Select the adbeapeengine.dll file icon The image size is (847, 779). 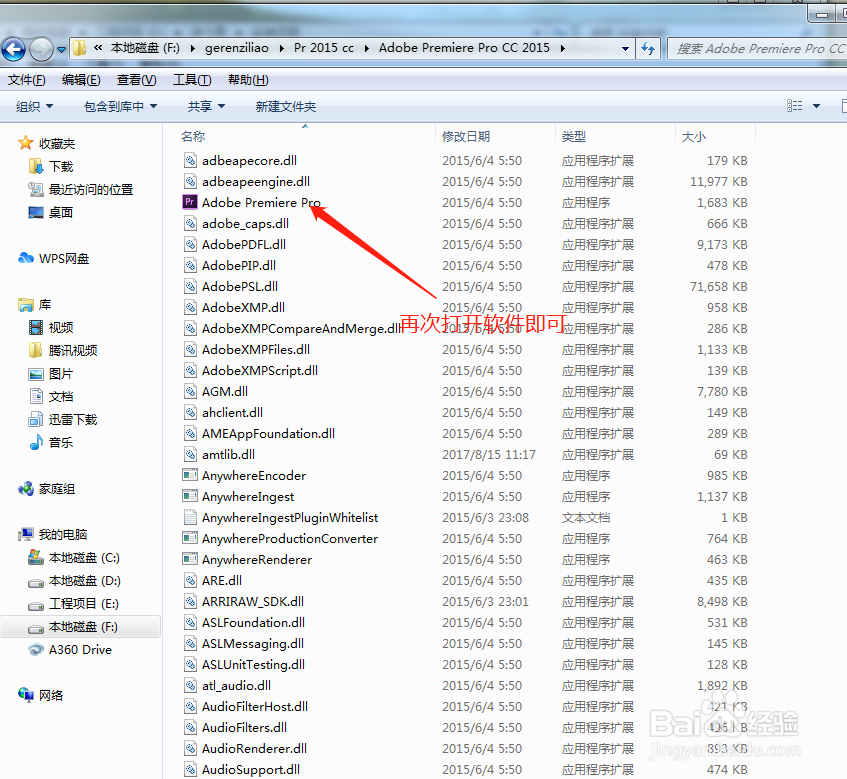tap(190, 182)
